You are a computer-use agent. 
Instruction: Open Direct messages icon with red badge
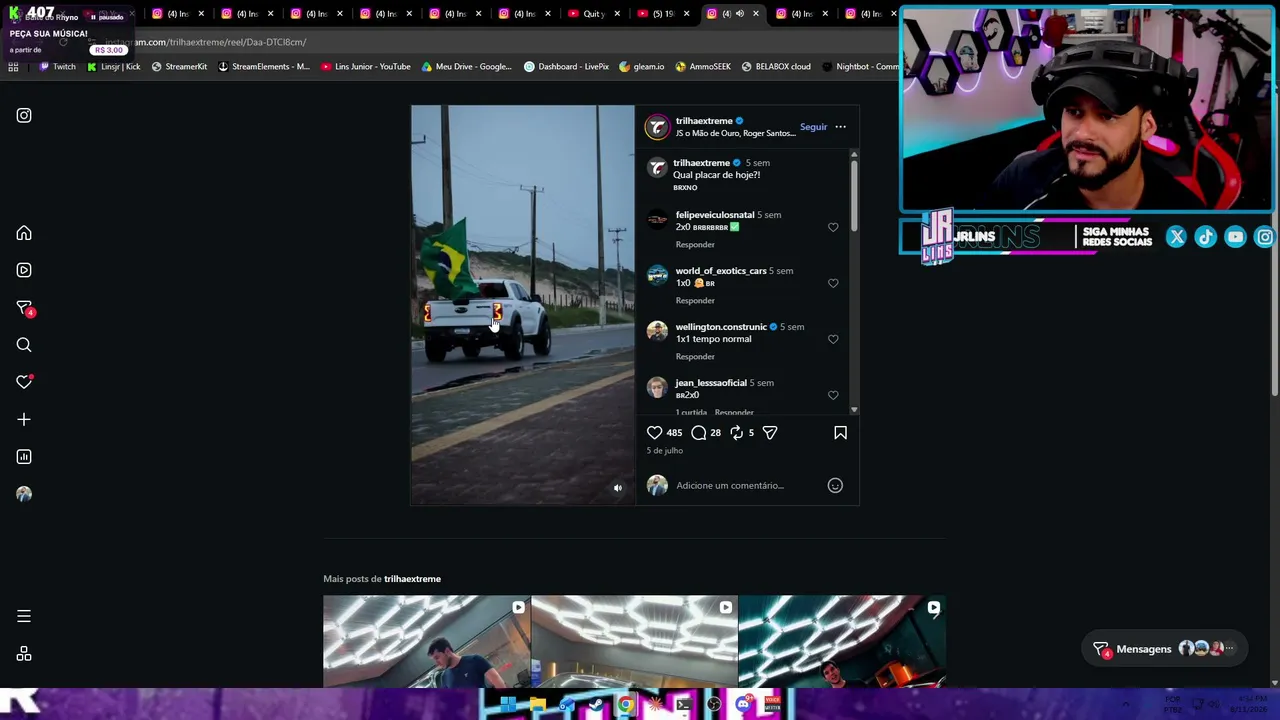(x=24, y=308)
